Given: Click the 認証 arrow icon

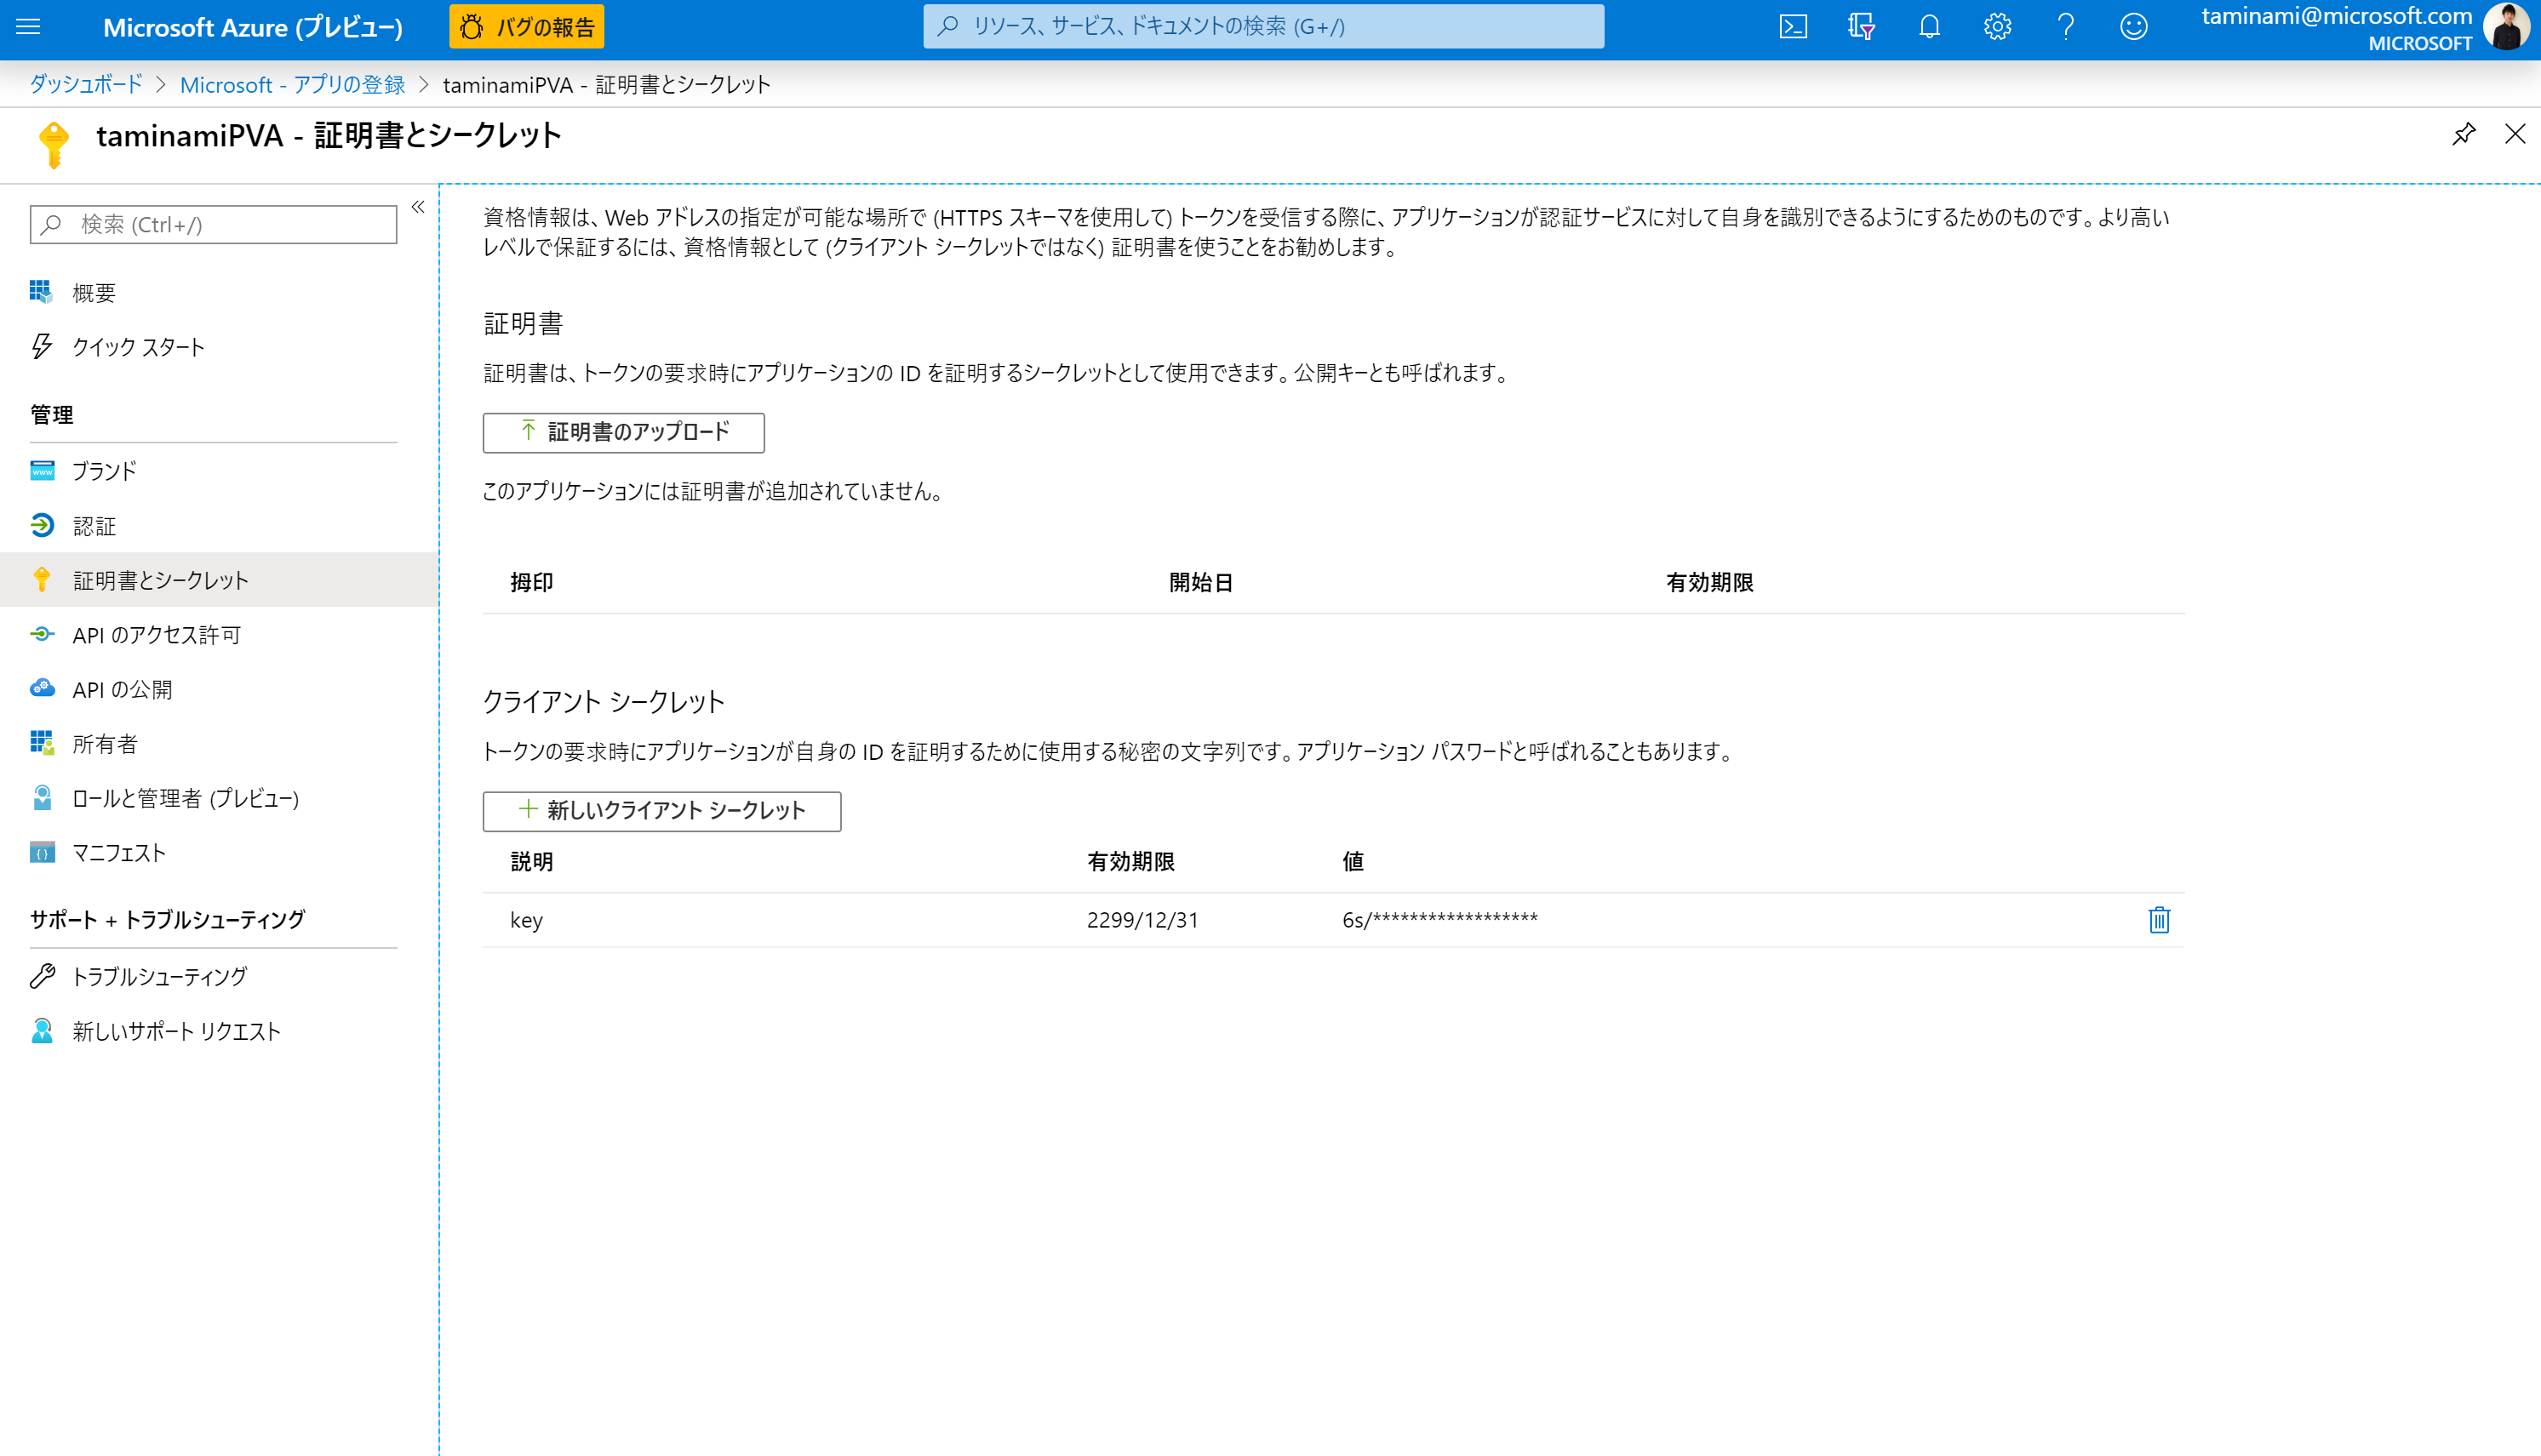Looking at the screenshot, I should (42, 525).
